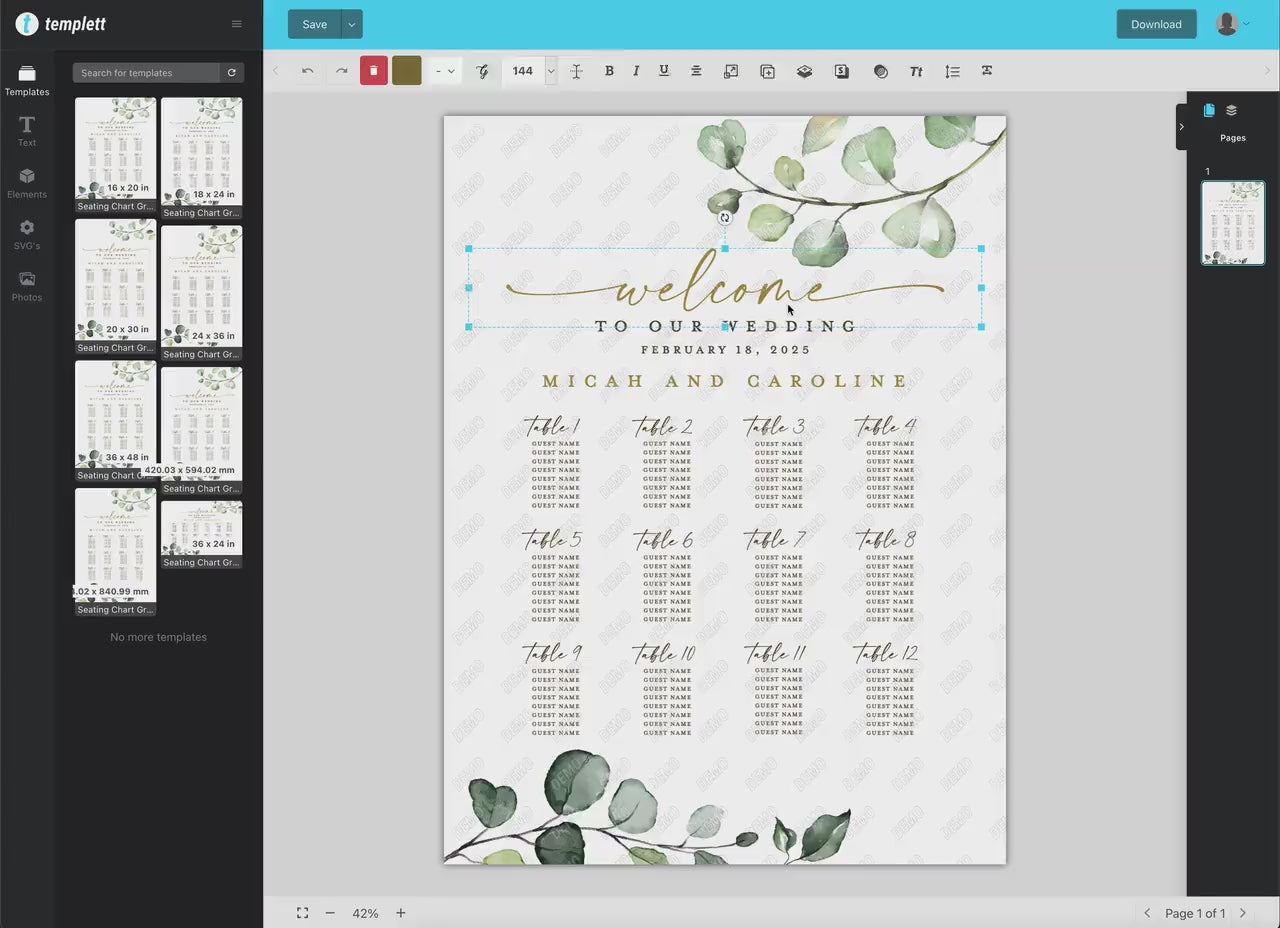Viewport: 1280px width, 928px height.
Task: Toggle italic formatting
Action: (636, 71)
